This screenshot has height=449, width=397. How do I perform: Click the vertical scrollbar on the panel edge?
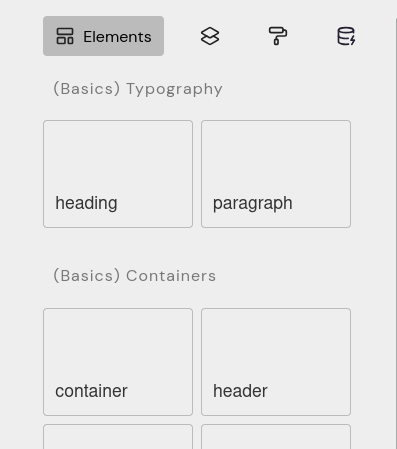click(x=396, y=233)
